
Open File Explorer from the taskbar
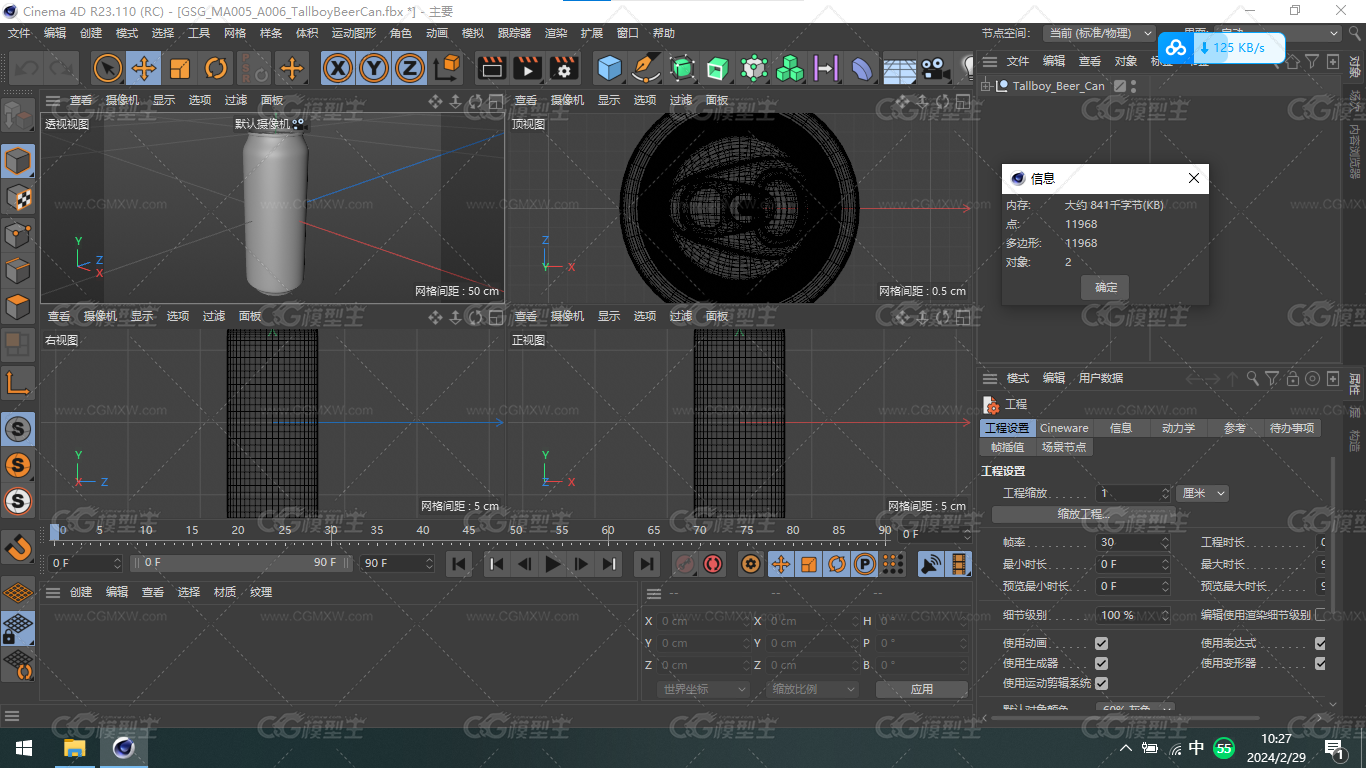75,748
